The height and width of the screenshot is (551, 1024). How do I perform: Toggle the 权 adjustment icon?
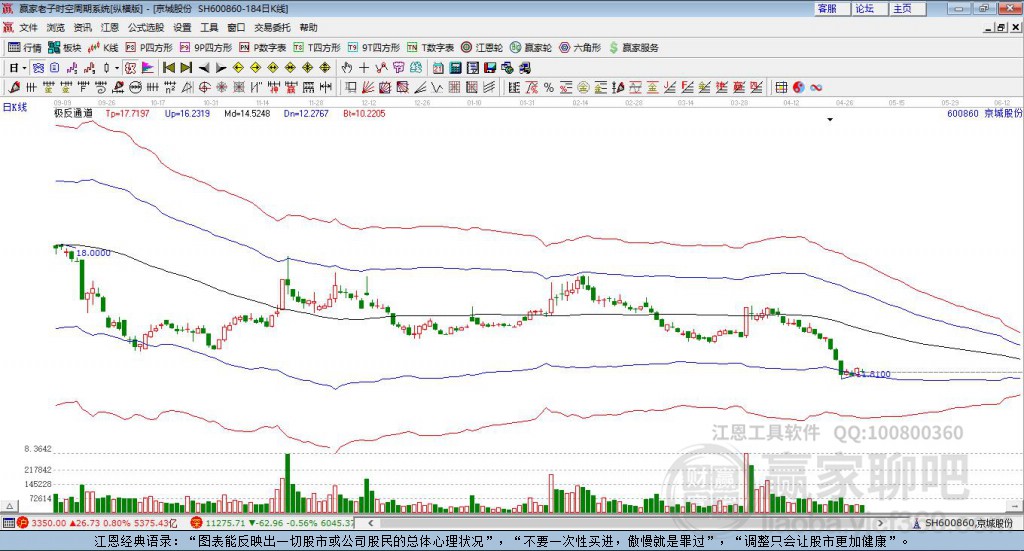pos(130,68)
